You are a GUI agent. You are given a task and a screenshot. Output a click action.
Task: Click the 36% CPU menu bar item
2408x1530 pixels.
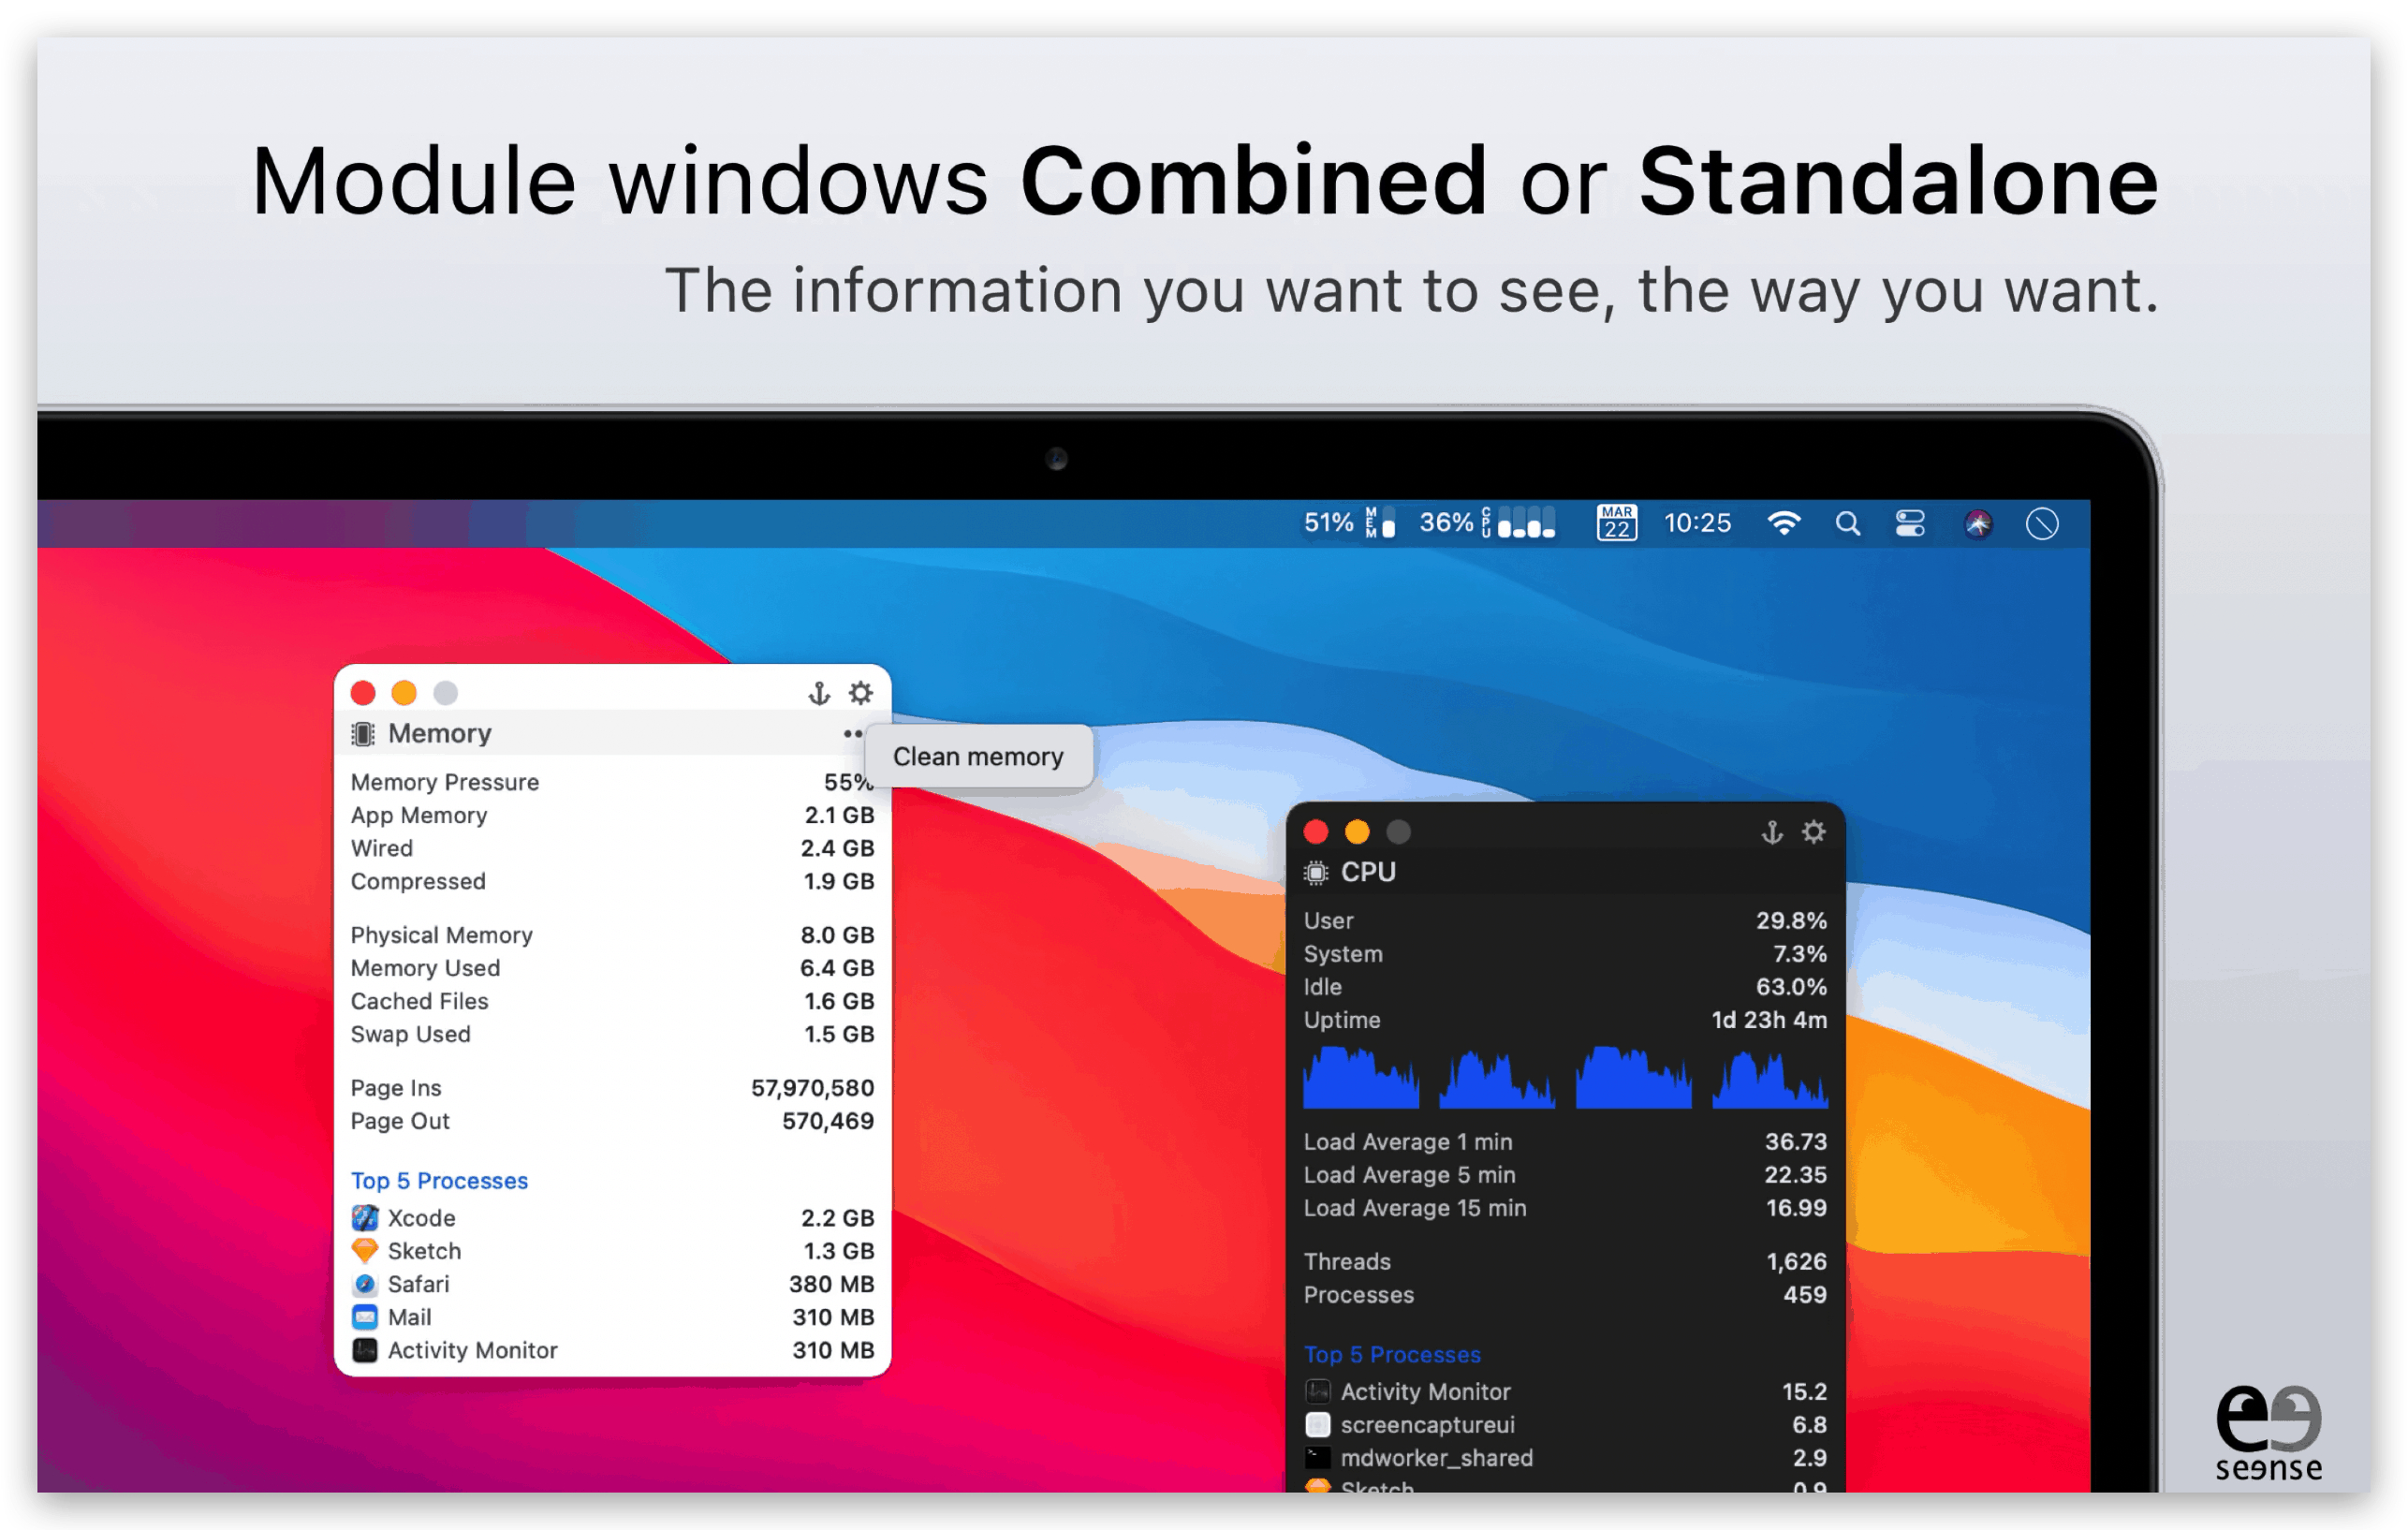[x=1487, y=523]
